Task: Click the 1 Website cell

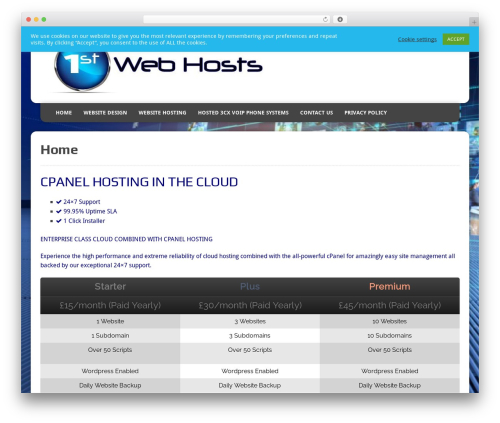Action: [x=110, y=321]
